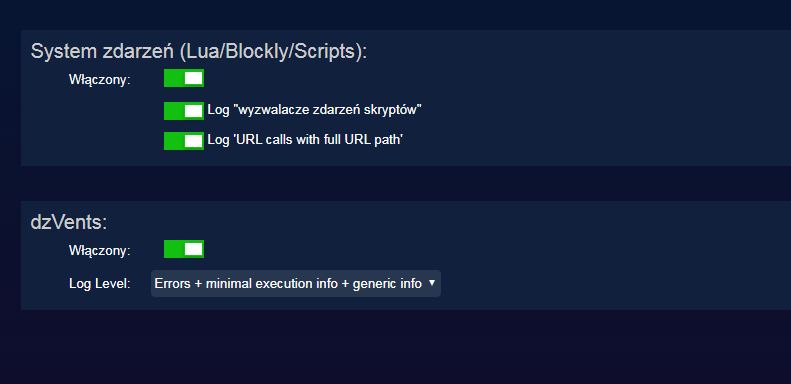Click white knob of dzVents enabled switch
Image resolution: width=791 pixels, height=384 pixels.
pos(194,249)
